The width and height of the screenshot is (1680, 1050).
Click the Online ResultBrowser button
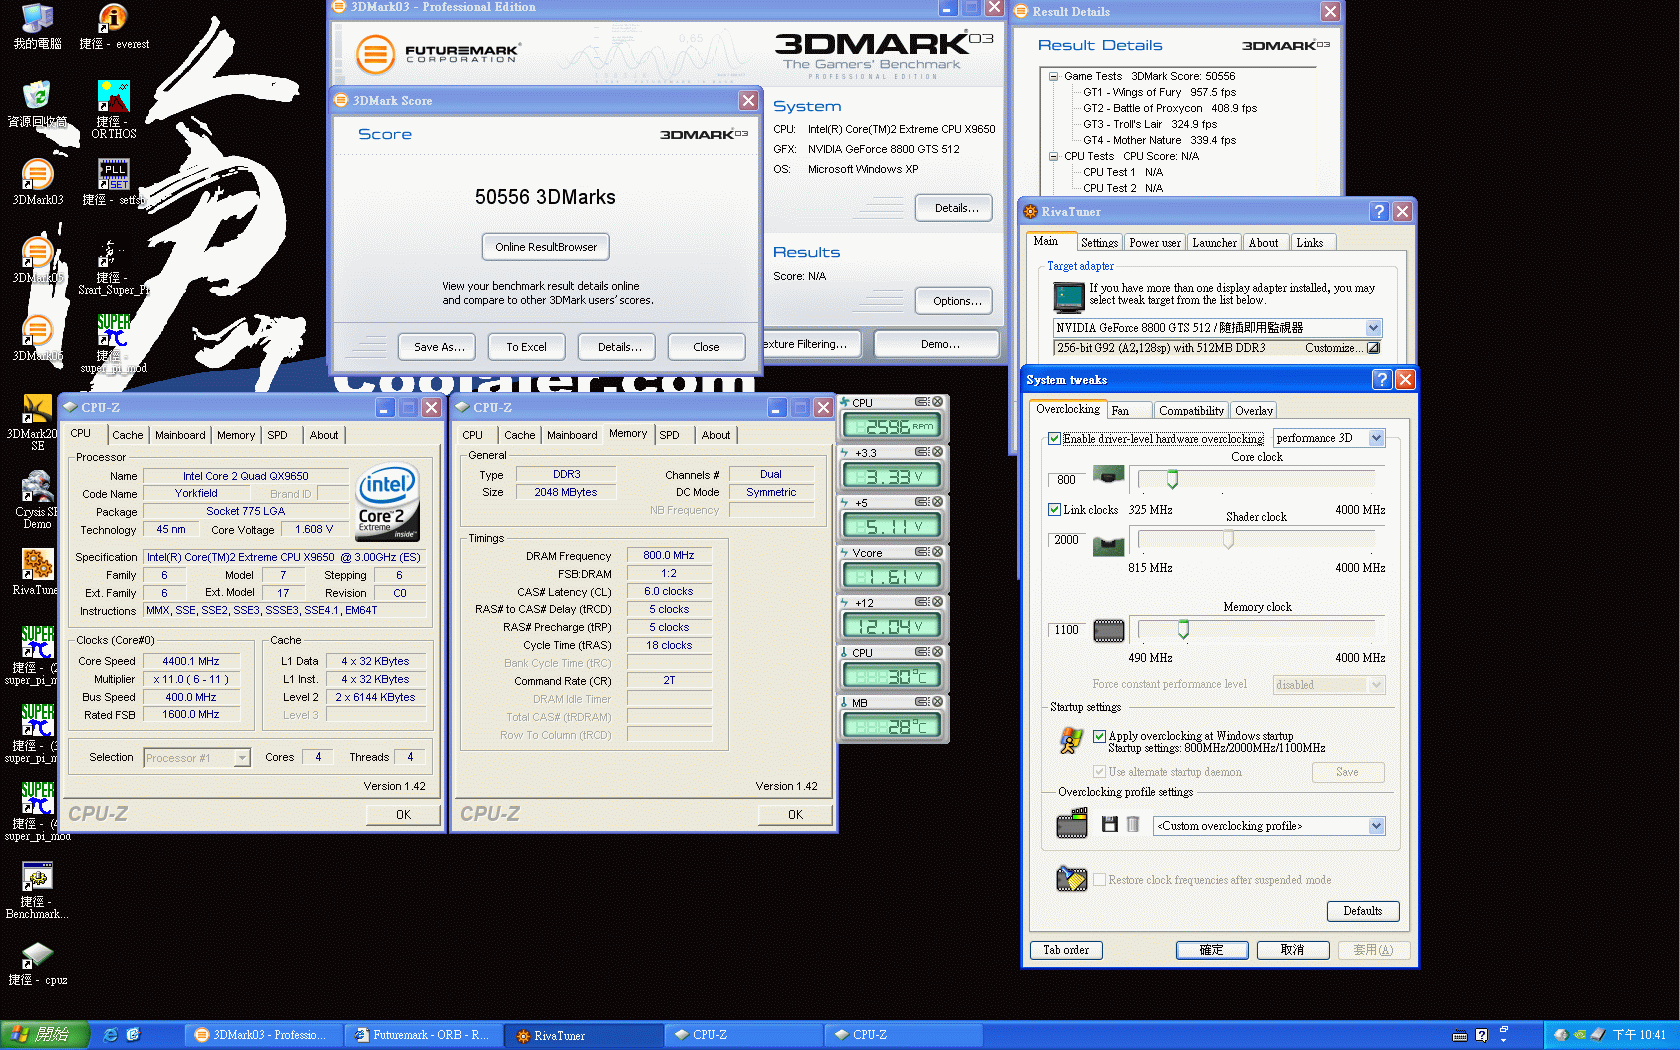pos(545,247)
